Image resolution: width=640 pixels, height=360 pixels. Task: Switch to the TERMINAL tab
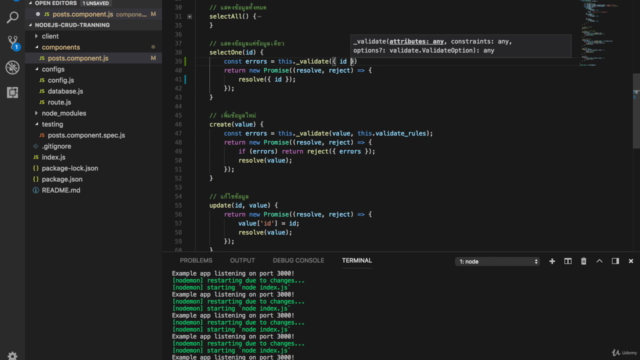357,260
